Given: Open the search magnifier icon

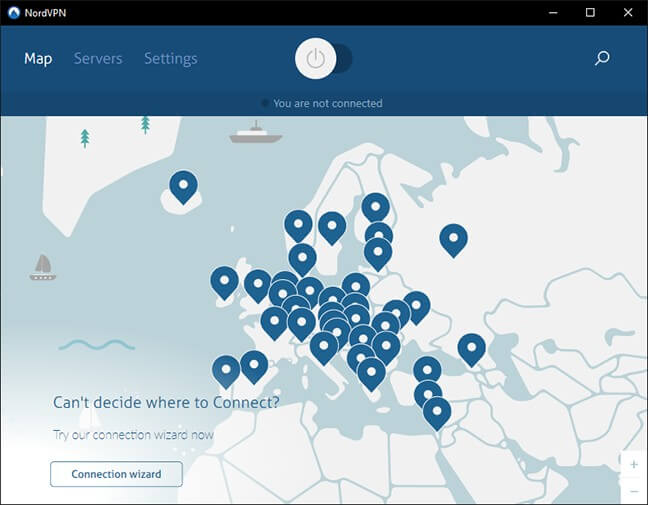Looking at the screenshot, I should 602,58.
